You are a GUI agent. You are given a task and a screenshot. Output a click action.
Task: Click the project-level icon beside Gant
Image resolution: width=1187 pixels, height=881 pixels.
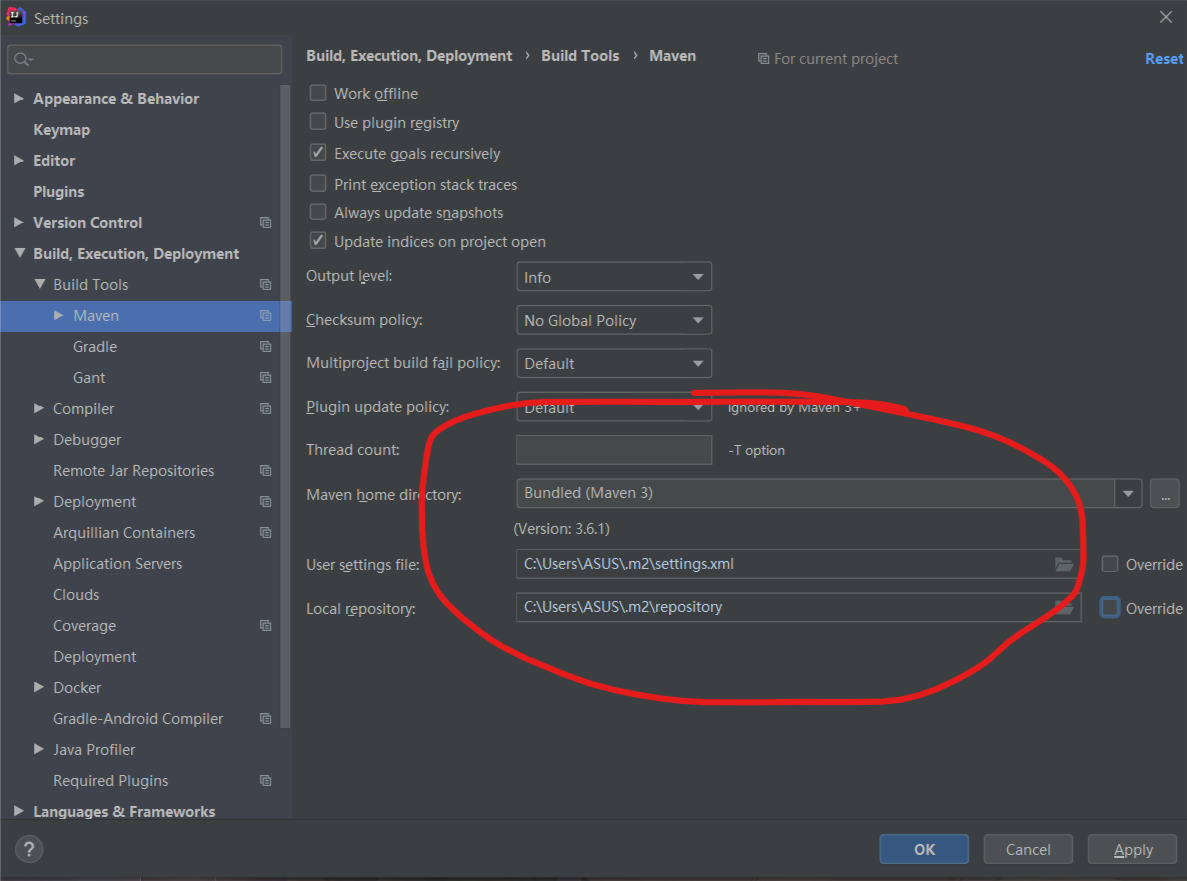[266, 378]
